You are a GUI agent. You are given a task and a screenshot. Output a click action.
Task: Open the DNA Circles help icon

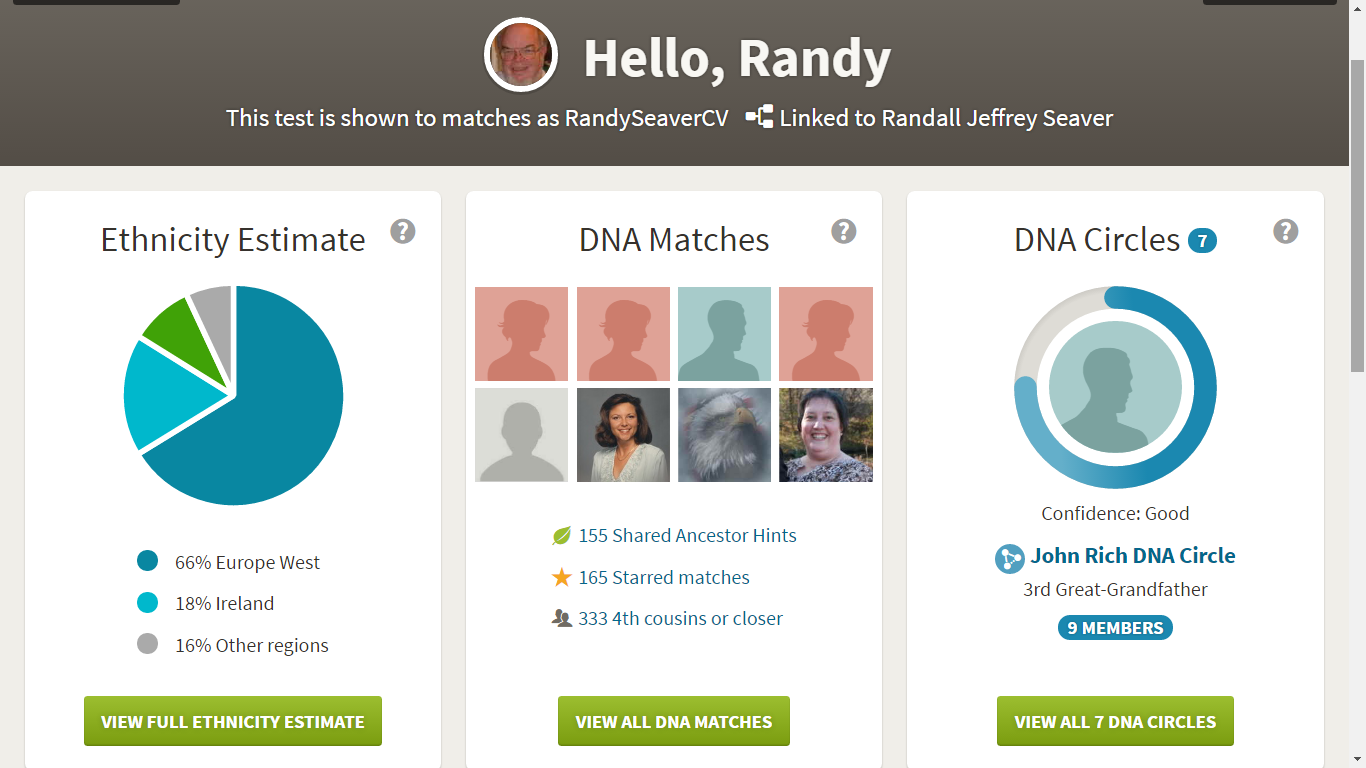pos(1286,231)
